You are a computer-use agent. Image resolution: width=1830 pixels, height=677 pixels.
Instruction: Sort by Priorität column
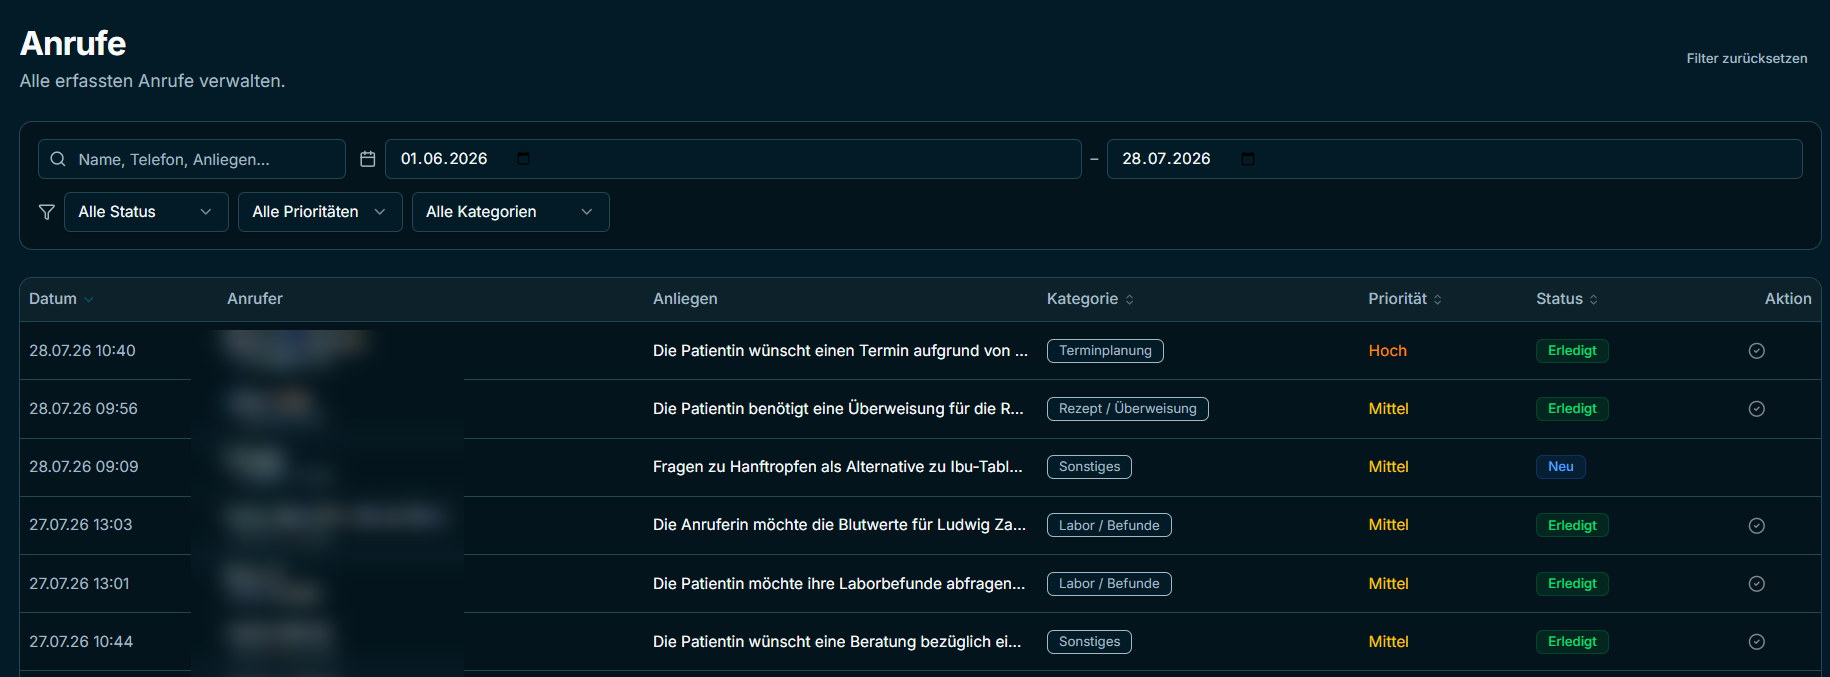(1437, 299)
